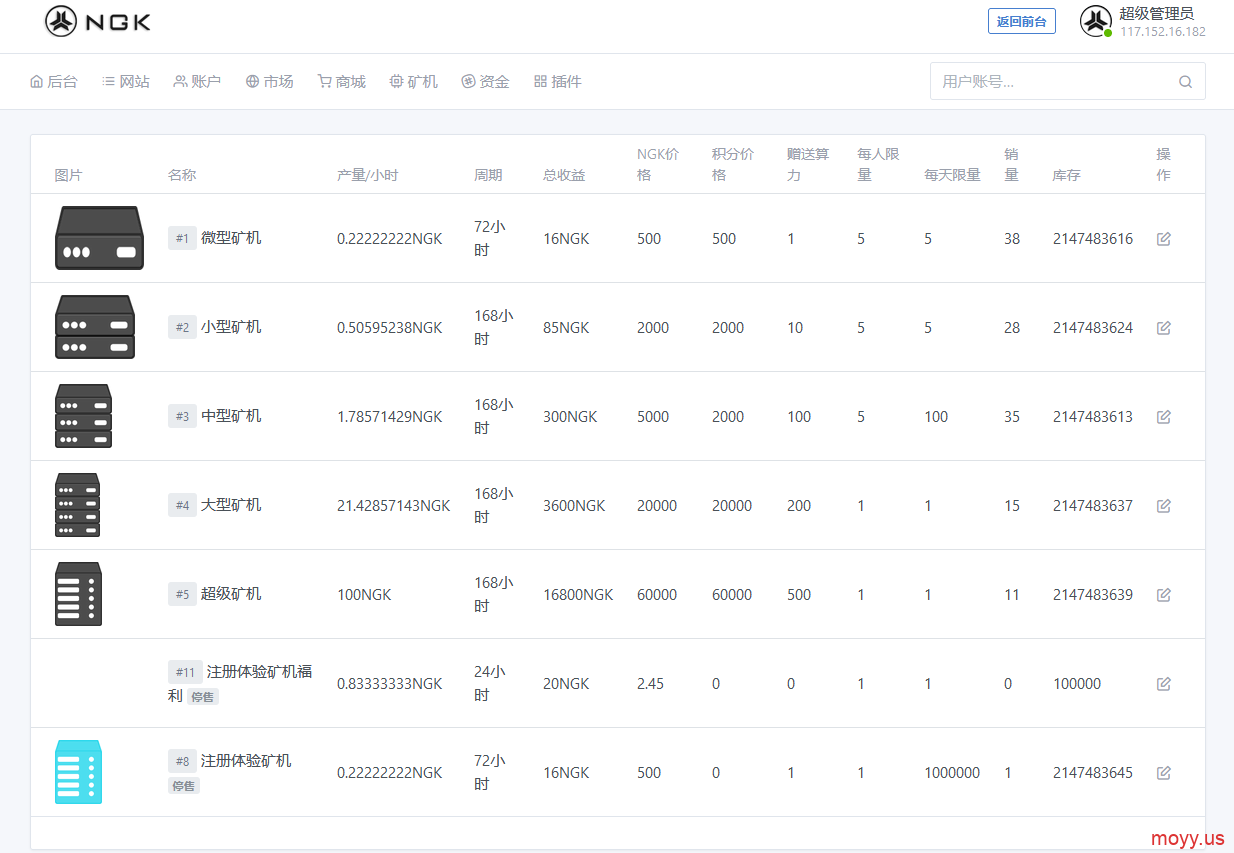Click the #8 ID badge
This screenshot has width=1234, height=853.
coord(182,761)
